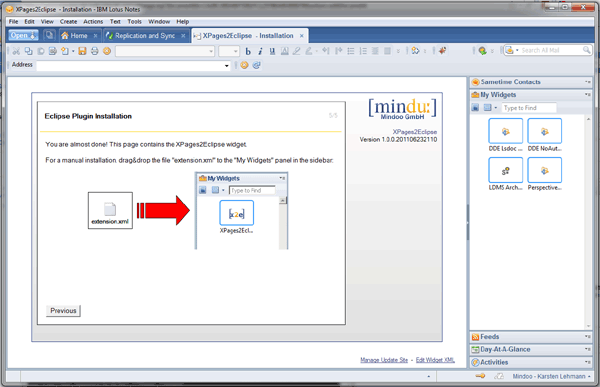This screenshot has width=600, height=387.
Task: Open the Perspective widget
Action: click(x=545, y=174)
